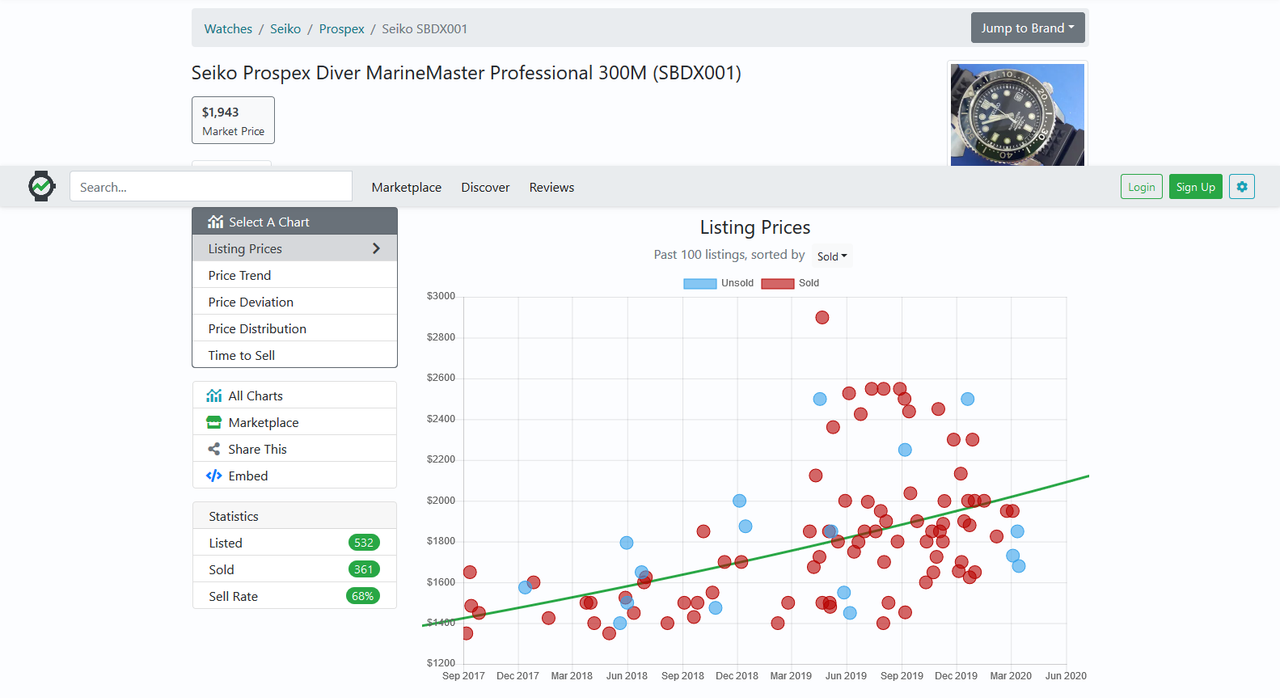Open All Charts link

coord(294,396)
